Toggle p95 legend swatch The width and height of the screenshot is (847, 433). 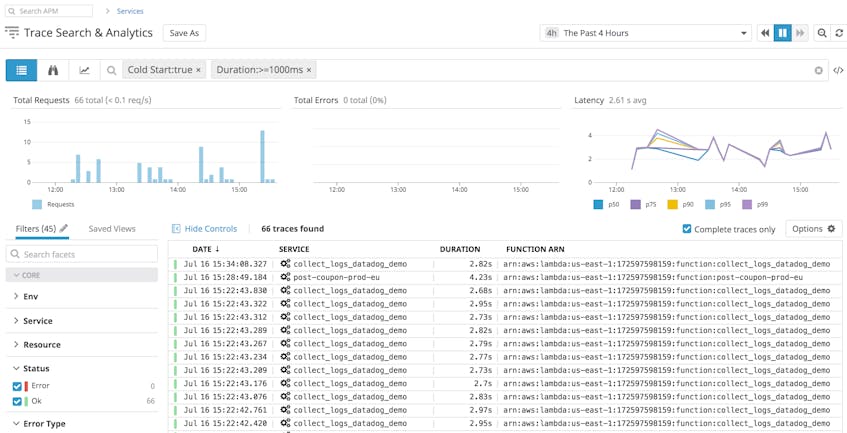click(710, 205)
